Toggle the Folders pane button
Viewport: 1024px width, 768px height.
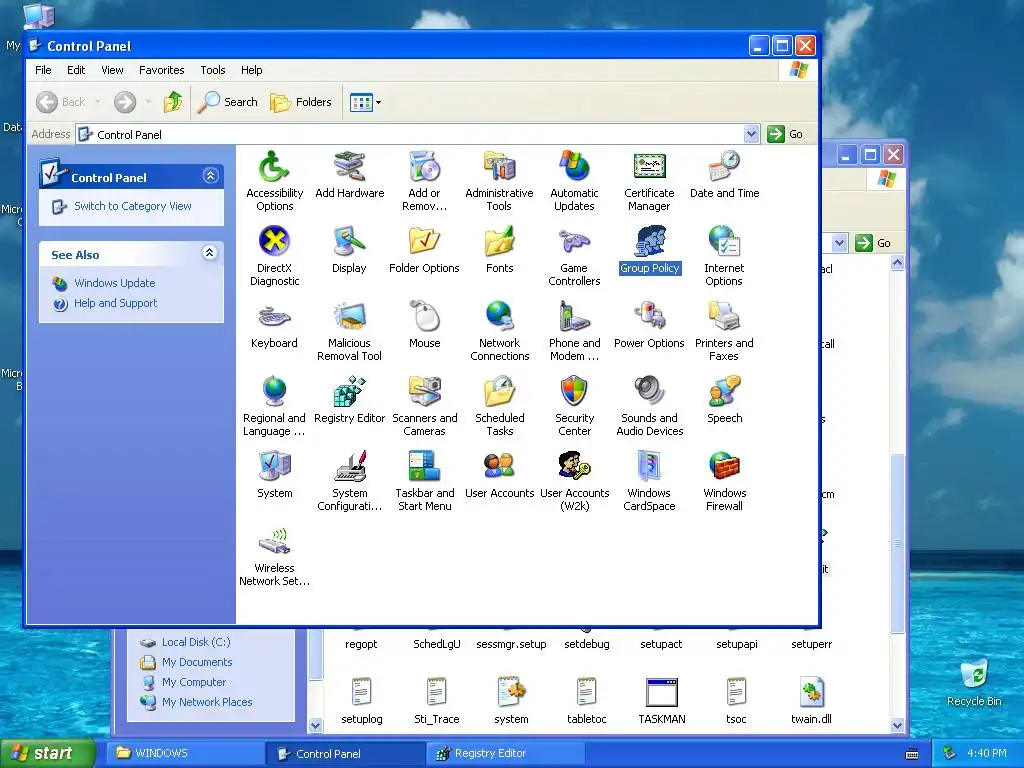(x=301, y=102)
